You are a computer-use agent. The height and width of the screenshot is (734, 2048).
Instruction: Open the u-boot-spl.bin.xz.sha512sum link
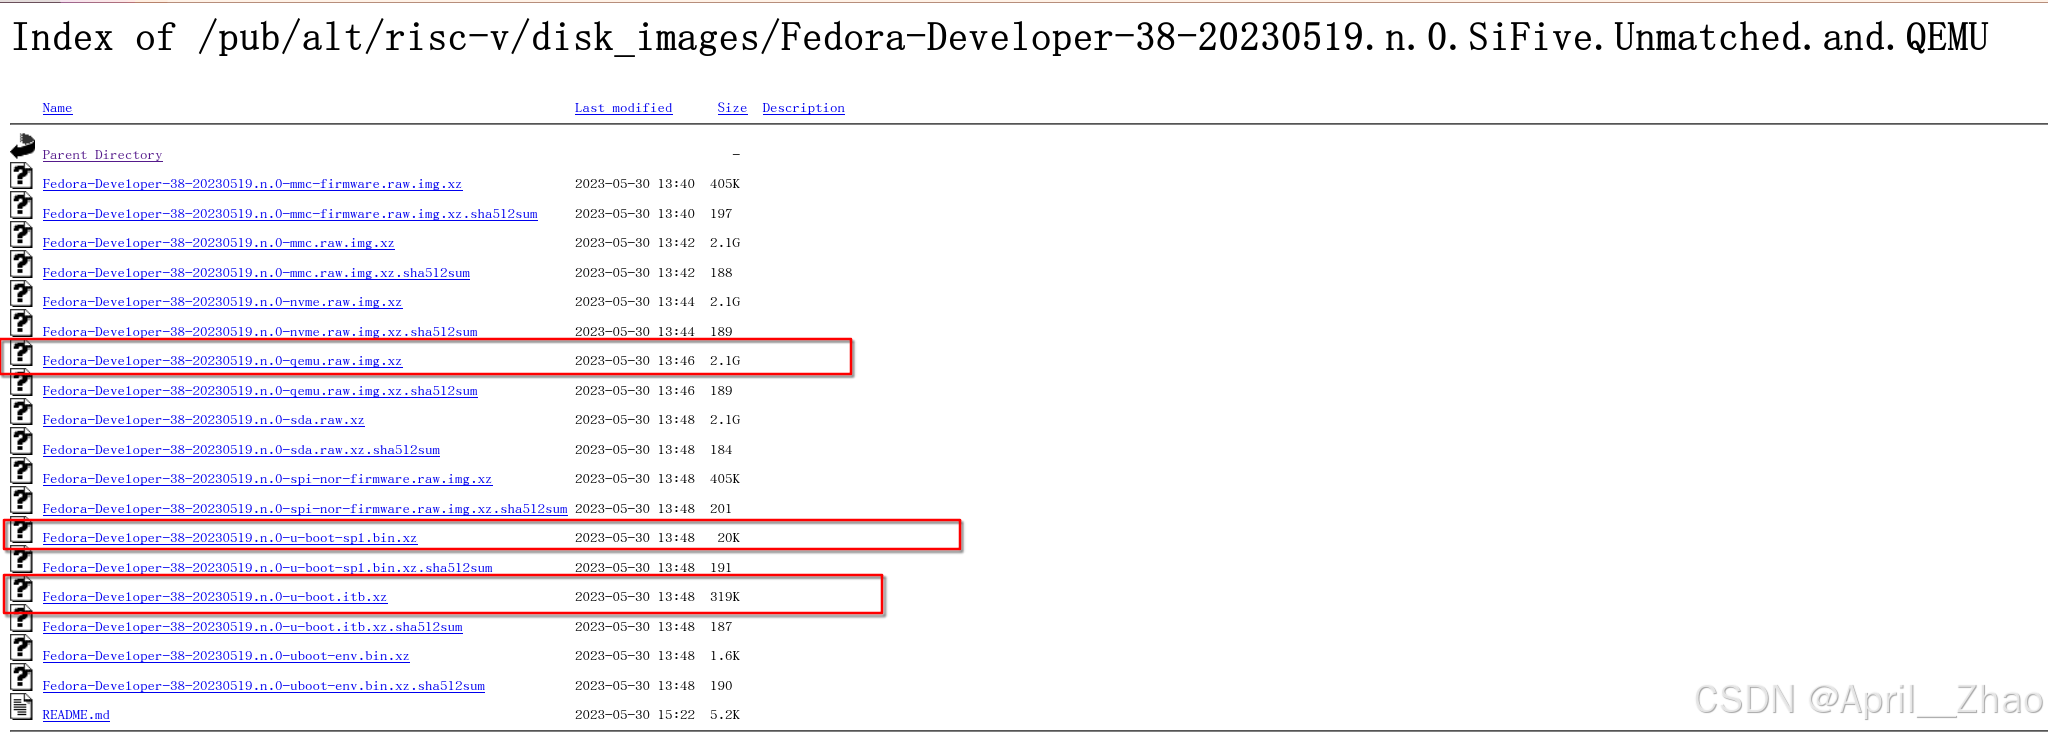click(x=267, y=568)
